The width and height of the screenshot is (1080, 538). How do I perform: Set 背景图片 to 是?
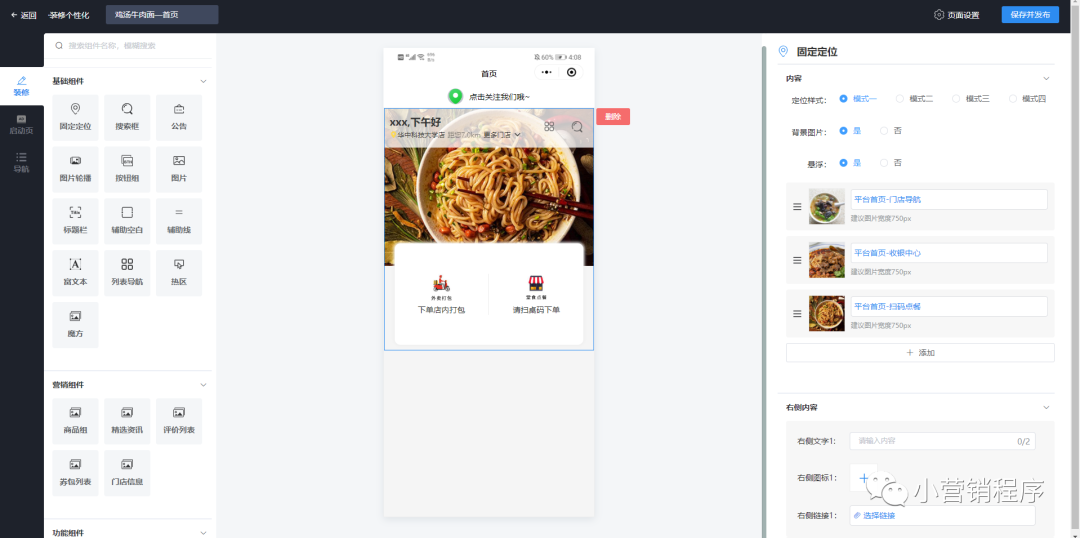point(850,130)
